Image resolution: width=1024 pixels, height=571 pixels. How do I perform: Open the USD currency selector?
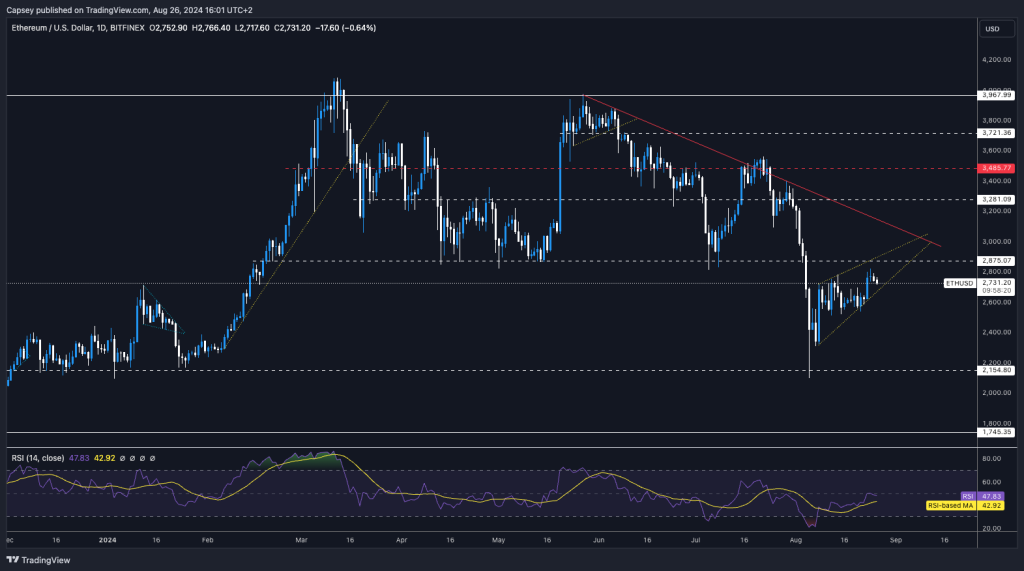tap(992, 28)
